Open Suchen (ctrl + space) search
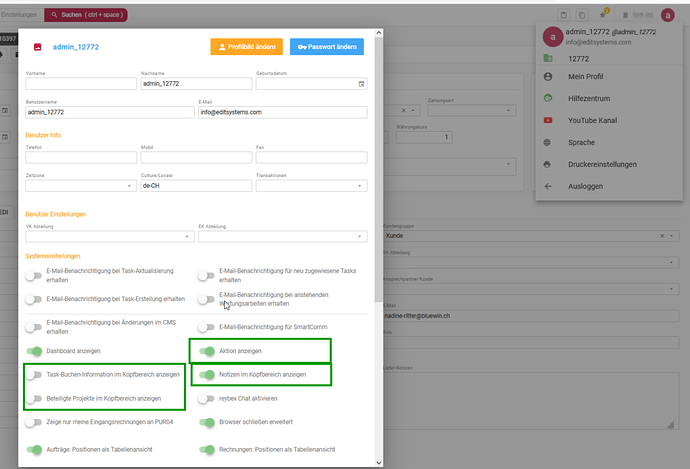 (x=86, y=15)
